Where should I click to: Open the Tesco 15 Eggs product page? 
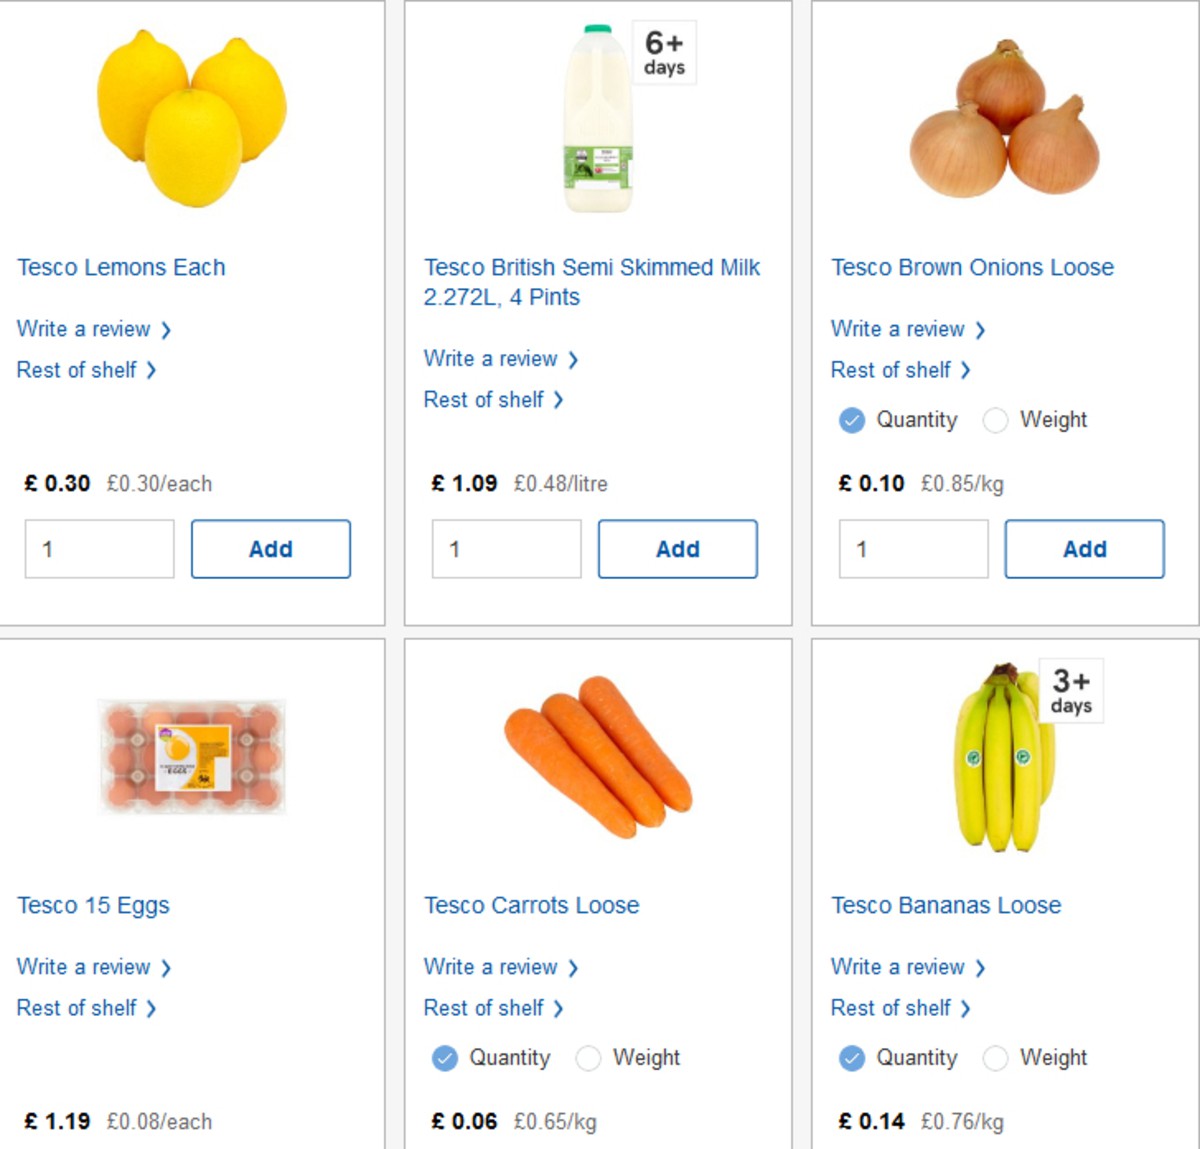pyautogui.click(x=92, y=905)
